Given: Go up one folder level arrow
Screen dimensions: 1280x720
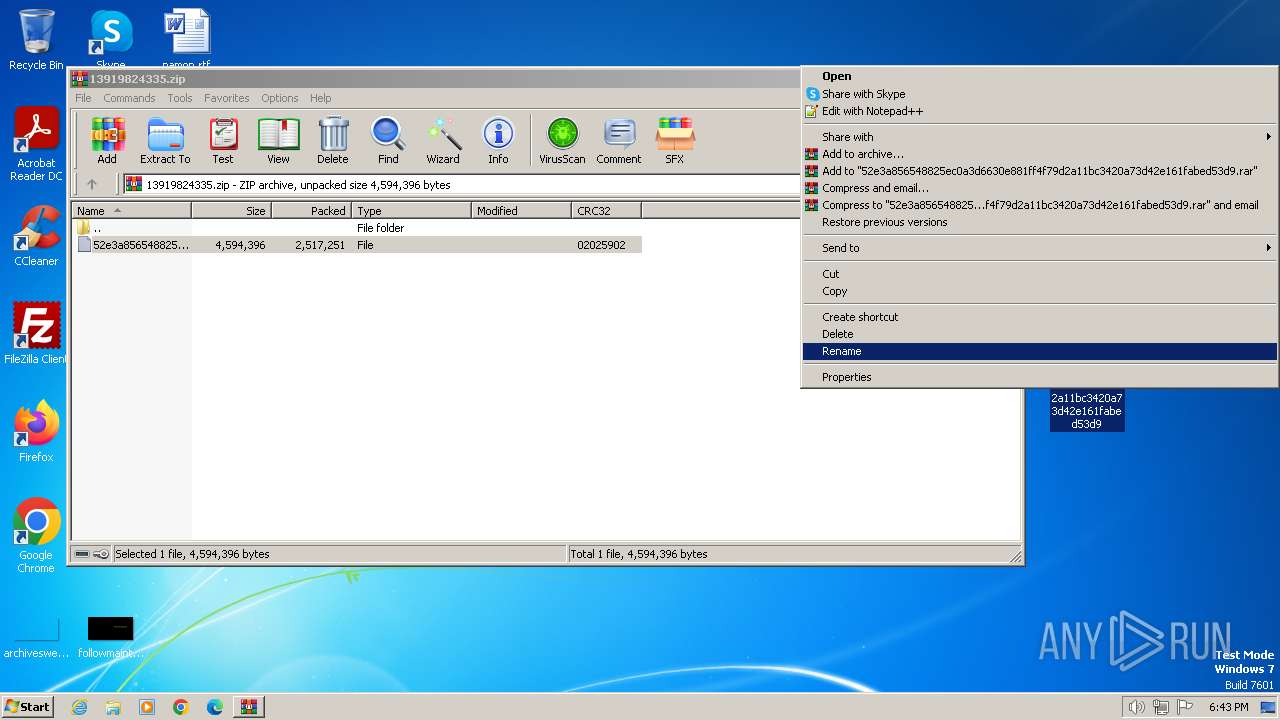Looking at the screenshot, I should point(92,184).
